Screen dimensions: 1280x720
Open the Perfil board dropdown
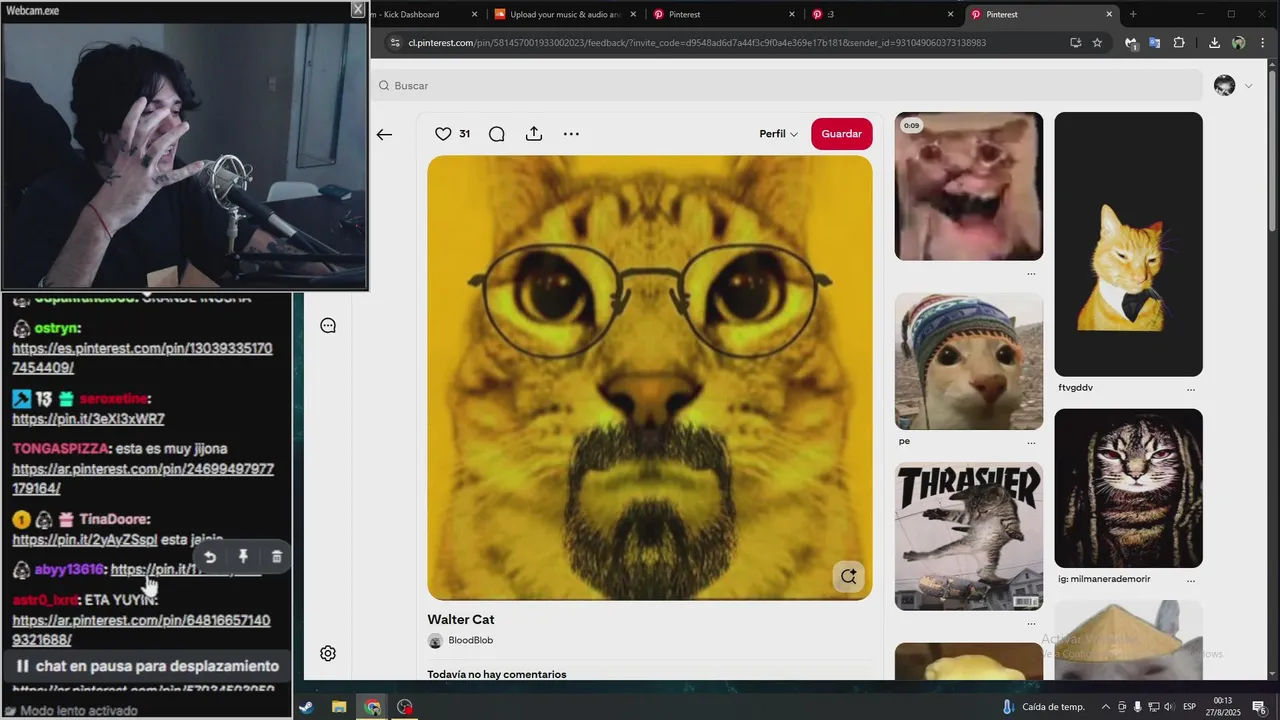click(778, 134)
